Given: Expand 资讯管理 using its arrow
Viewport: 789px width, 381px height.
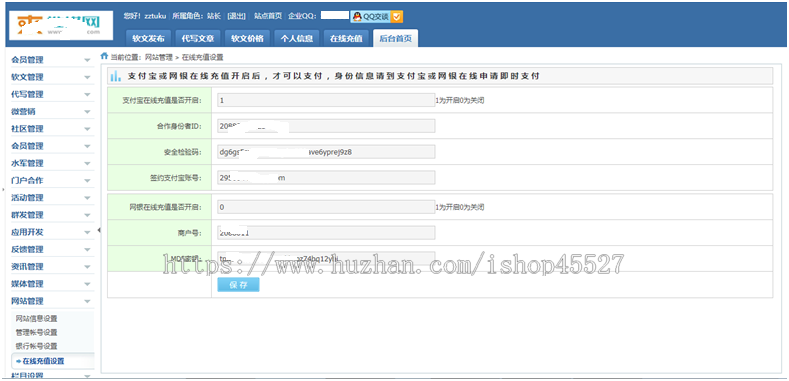Looking at the screenshot, I should (x=87, y=267).
